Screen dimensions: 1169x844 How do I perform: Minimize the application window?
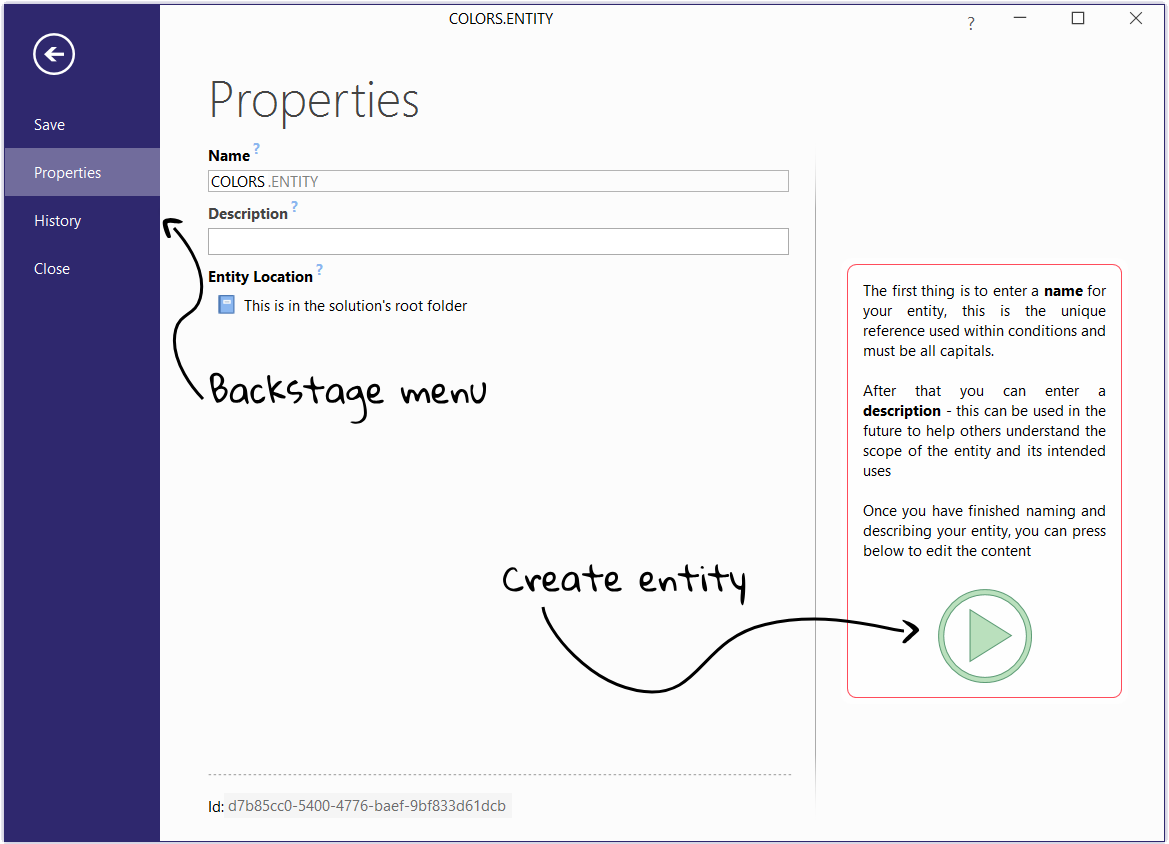pyautogui.click(x=1020, y=18)
